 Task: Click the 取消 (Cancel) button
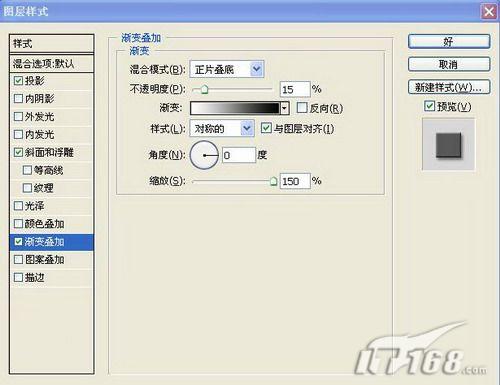click(449, 64)
